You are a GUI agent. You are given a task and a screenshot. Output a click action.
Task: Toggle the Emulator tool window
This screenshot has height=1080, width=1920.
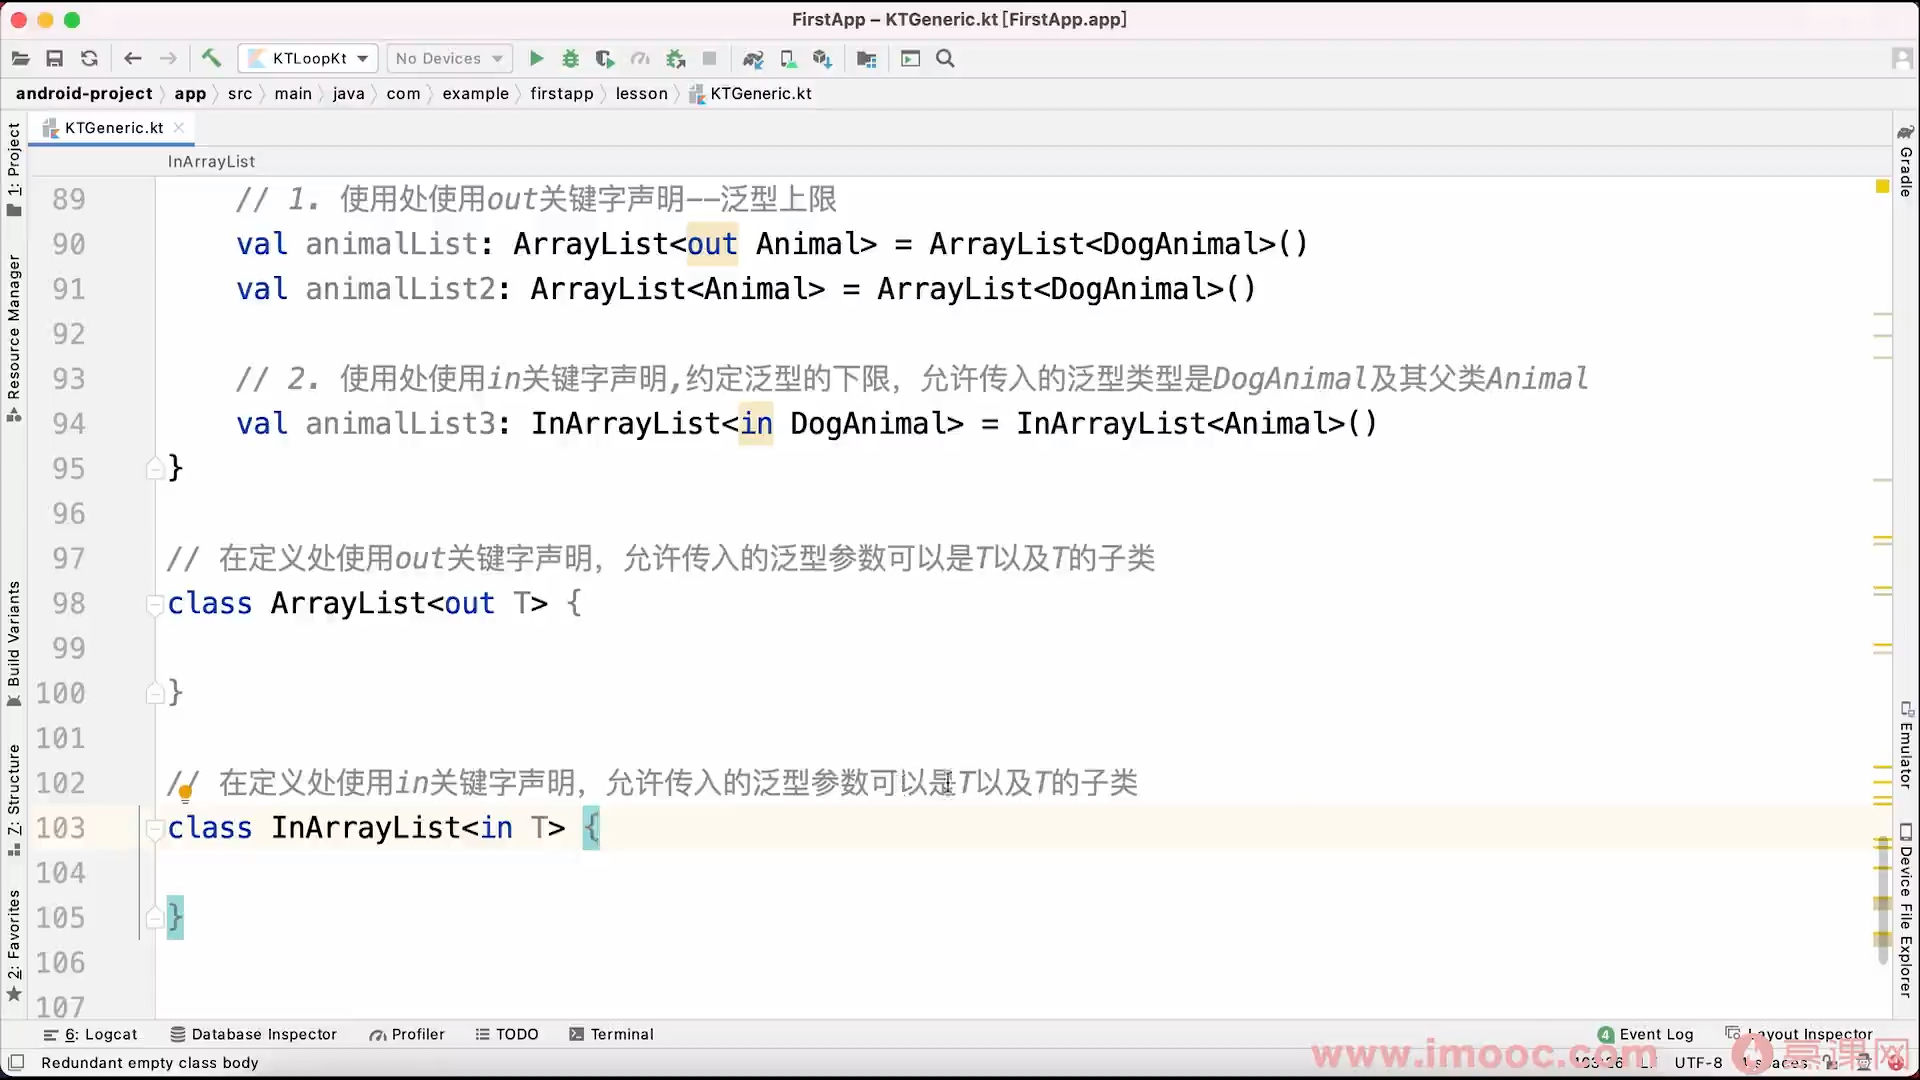coord(1906,745)
